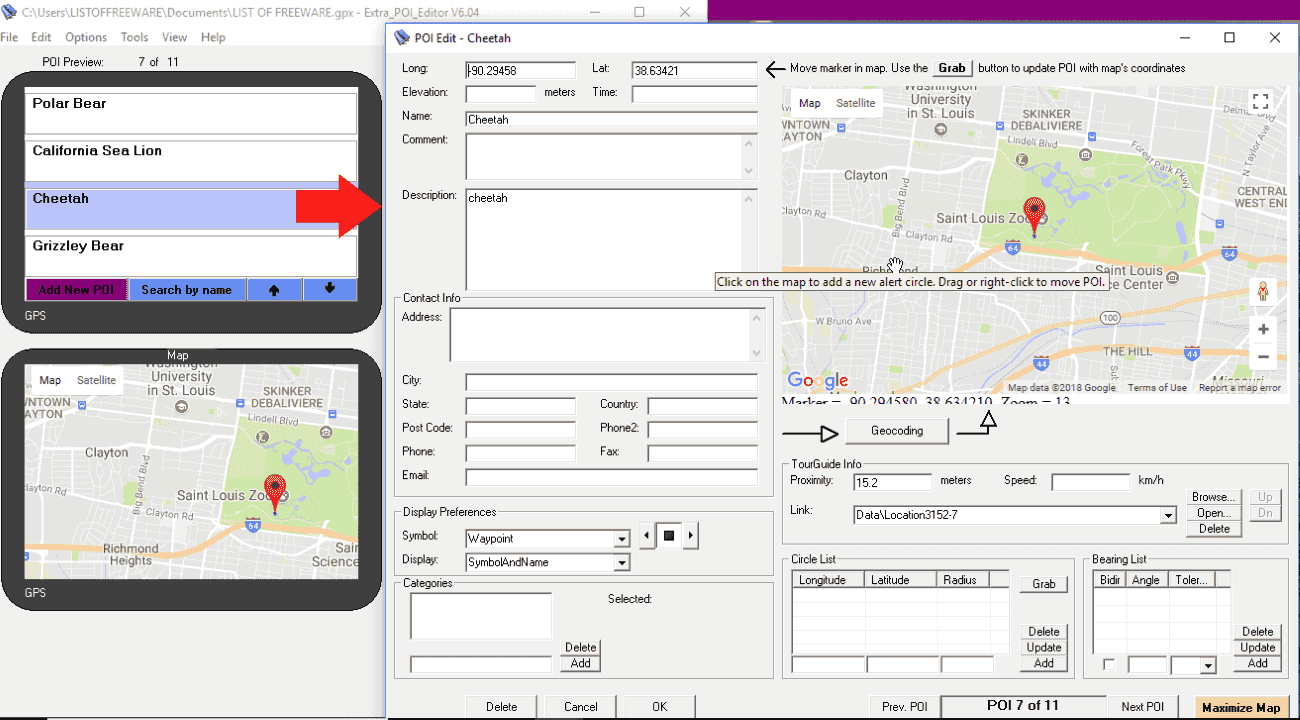
Task: Click the red Saint Louis Zoo marker in POI Edit map
Action: pos(1034,216)
